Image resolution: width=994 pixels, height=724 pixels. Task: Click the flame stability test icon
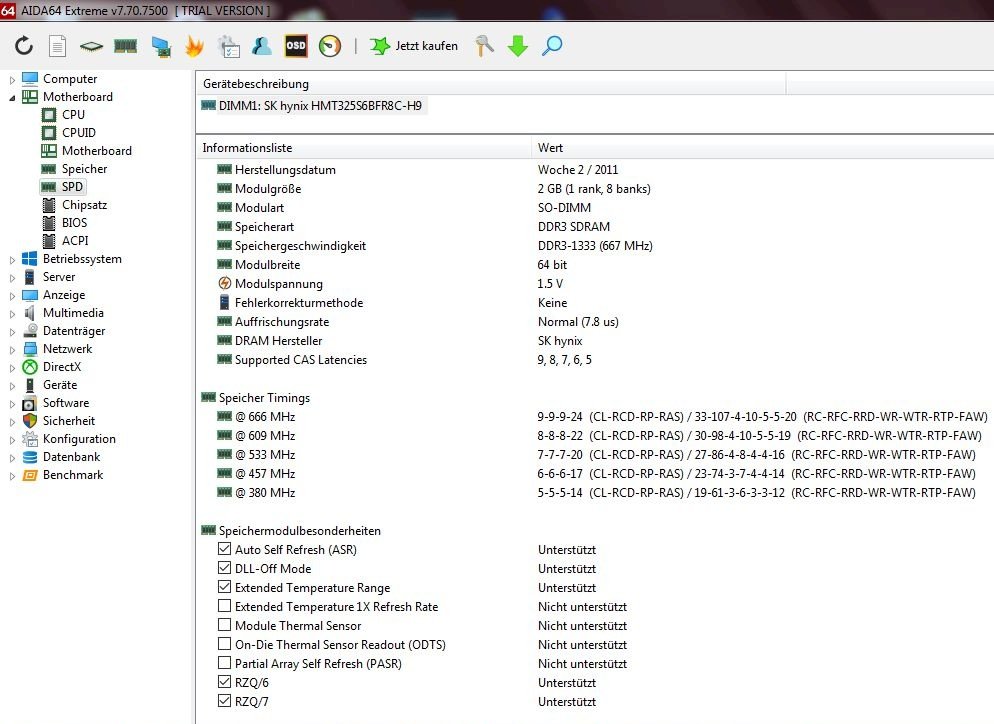click(x=194, y=46)
